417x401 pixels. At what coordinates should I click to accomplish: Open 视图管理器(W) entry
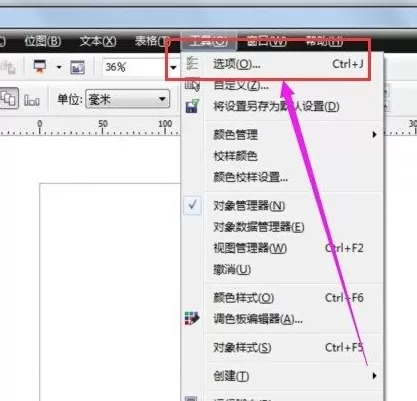click(x=283, y=248)
